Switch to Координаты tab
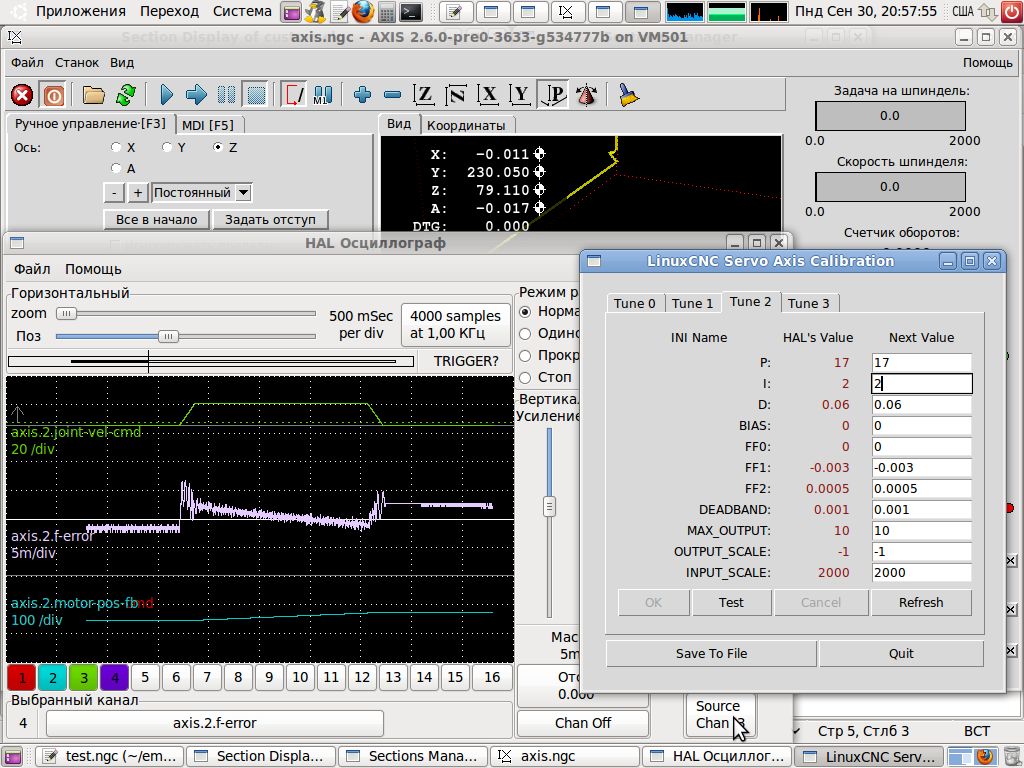The image size is (1024, 768). [466, 125]
